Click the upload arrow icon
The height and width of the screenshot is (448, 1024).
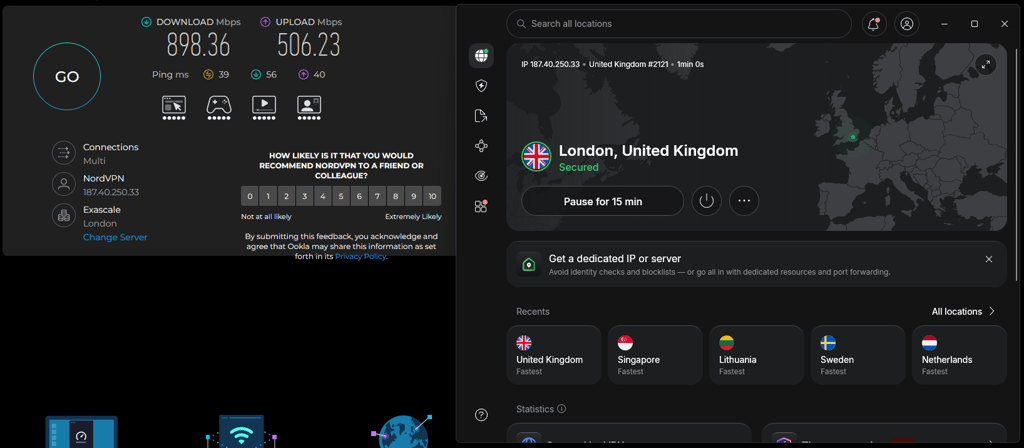(x=265, y=22)
